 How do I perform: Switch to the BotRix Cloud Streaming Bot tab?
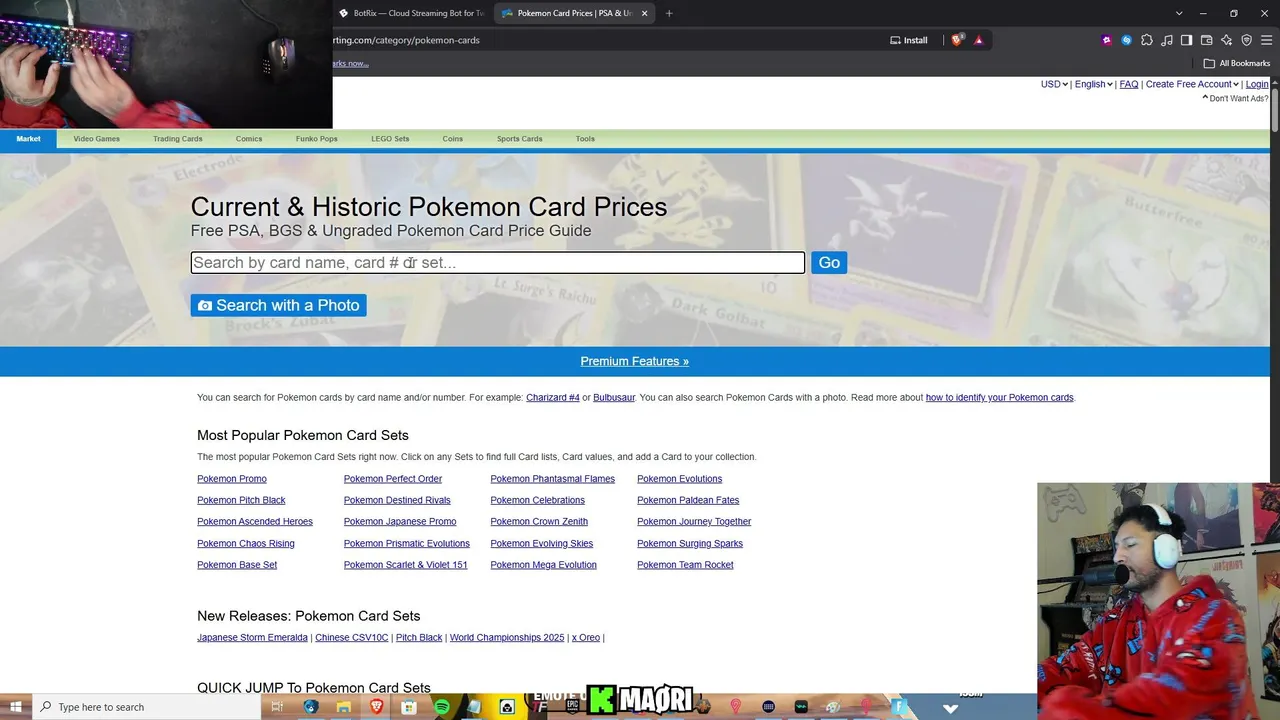coord(412,13)
